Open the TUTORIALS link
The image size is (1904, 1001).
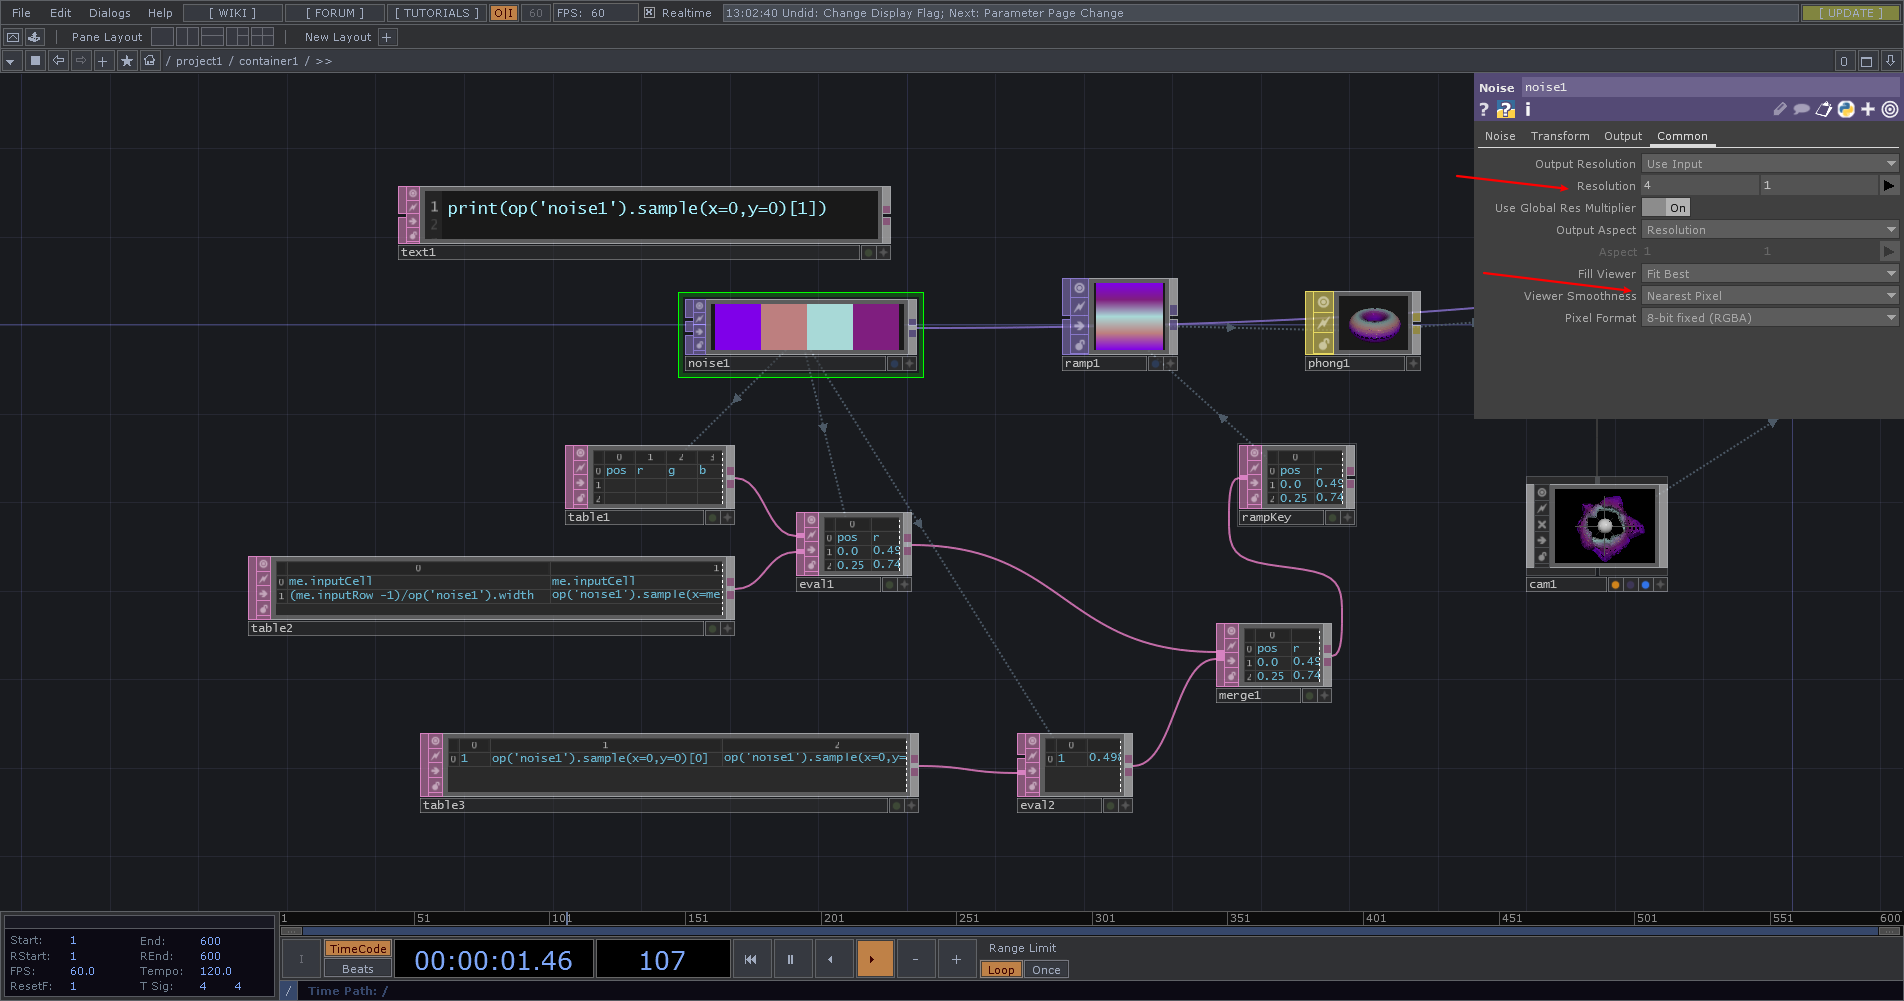tap(435, 13)
